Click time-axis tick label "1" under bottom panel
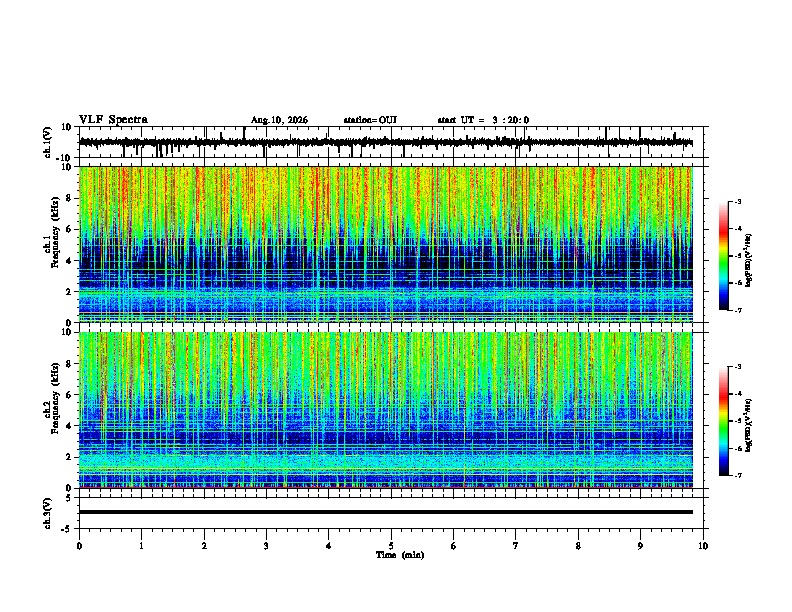The width and height of the screenshot is (792, 612). coord(141,546)
